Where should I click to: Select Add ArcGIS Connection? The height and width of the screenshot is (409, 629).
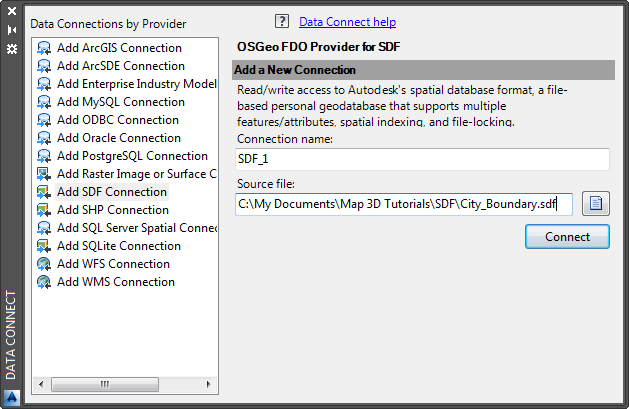click(x=119, y=48)
